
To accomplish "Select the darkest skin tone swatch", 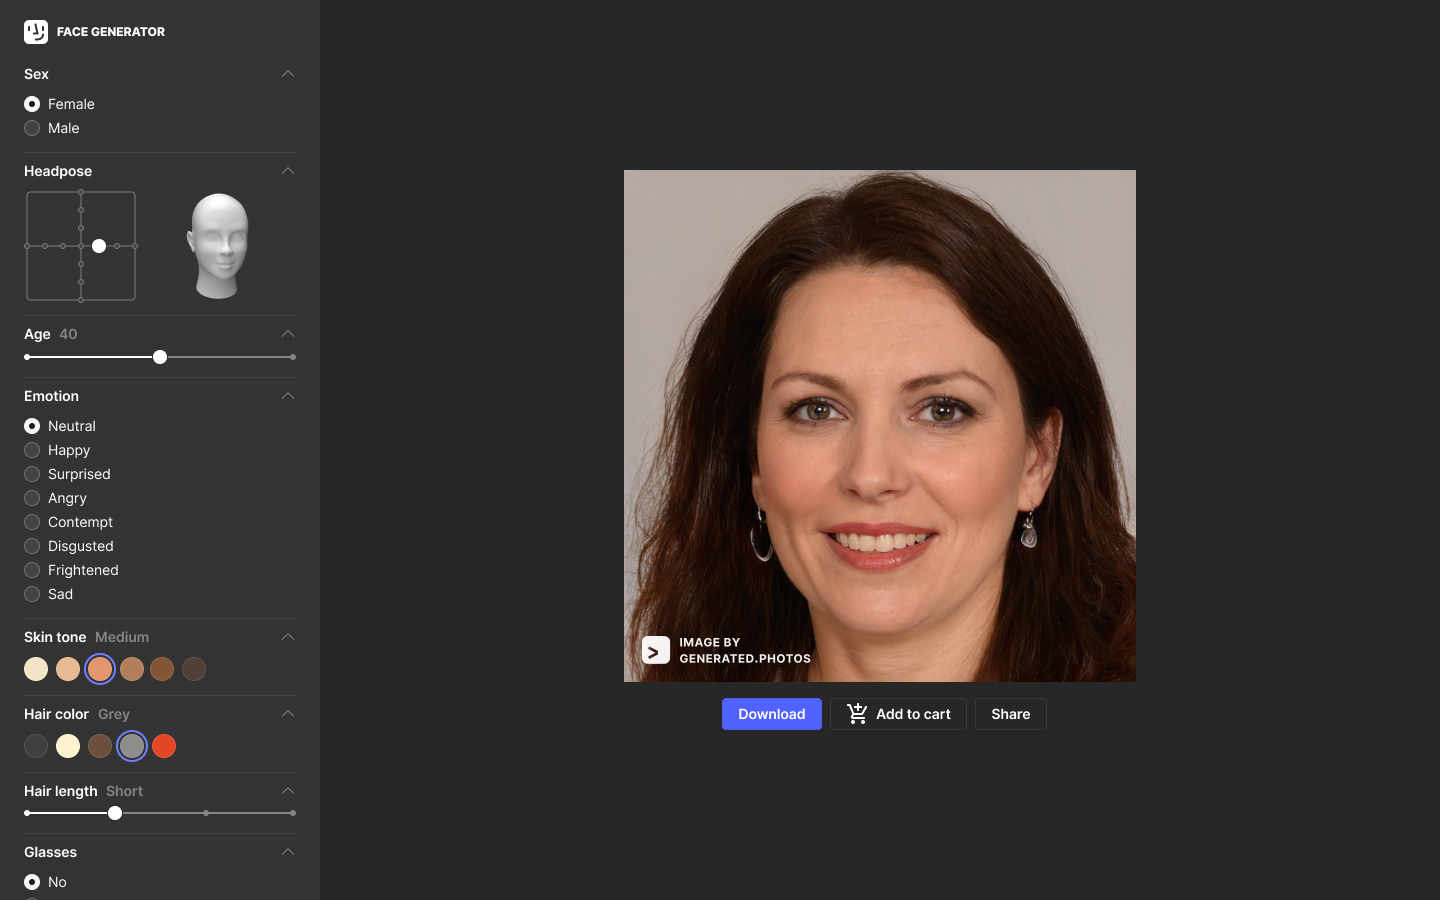I will pyautogui.click(x=194, y=669).
